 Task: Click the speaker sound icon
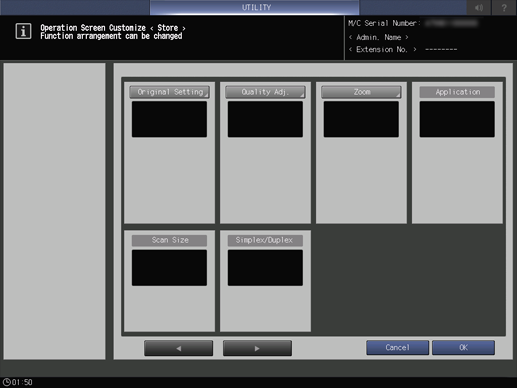pos(479,7)
